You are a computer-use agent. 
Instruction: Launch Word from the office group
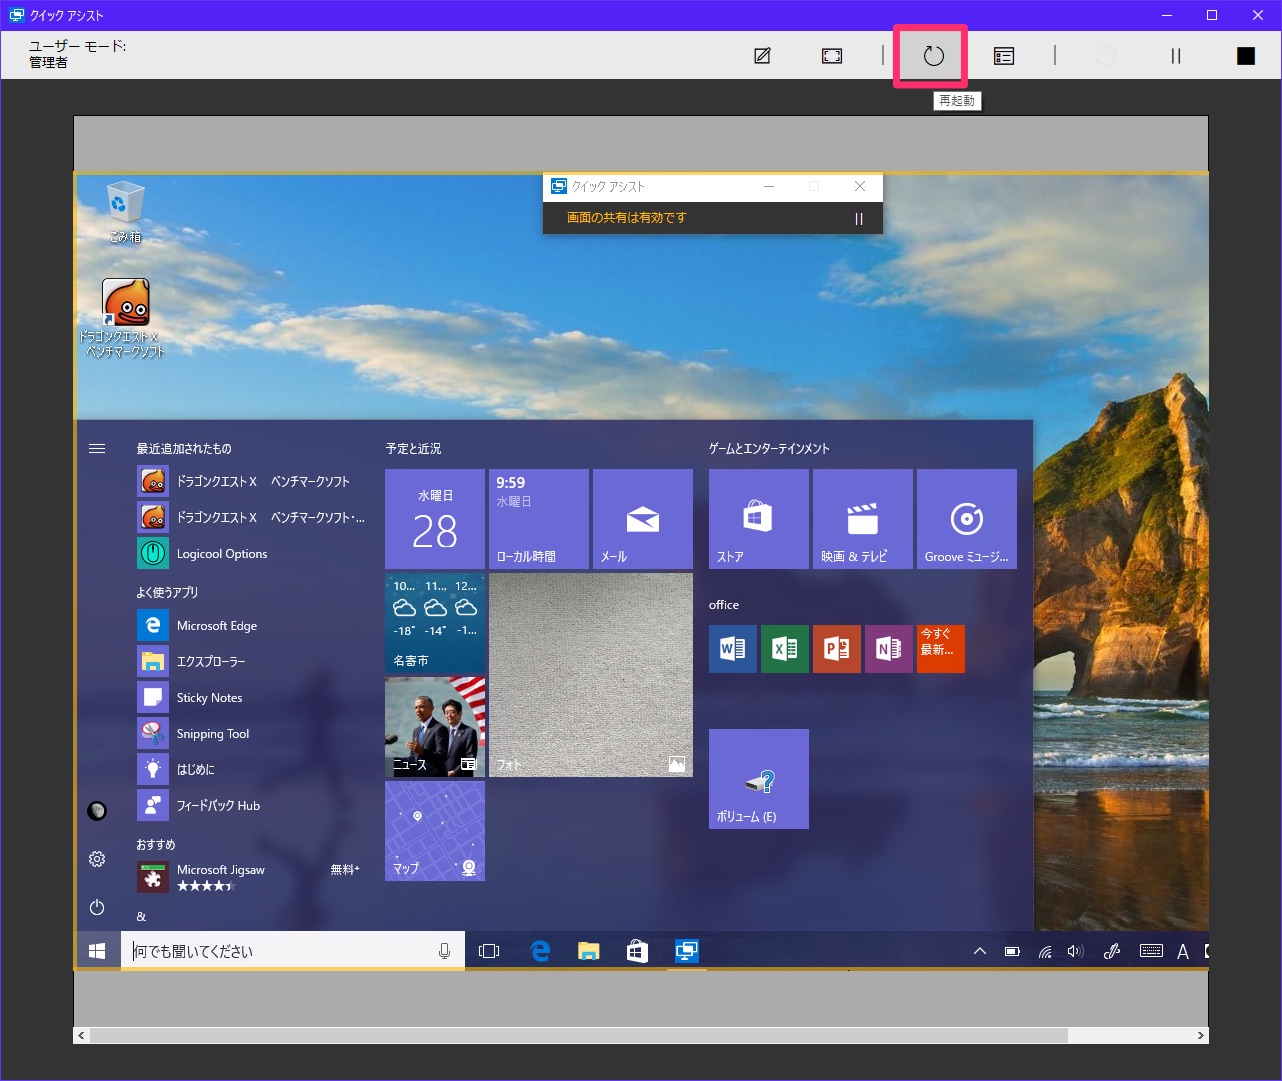(x=733, y=649)
